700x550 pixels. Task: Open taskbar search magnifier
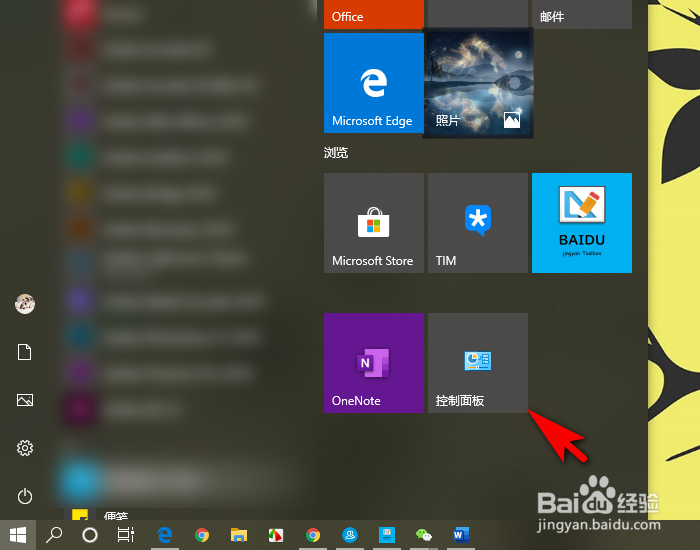coord(54,535)
